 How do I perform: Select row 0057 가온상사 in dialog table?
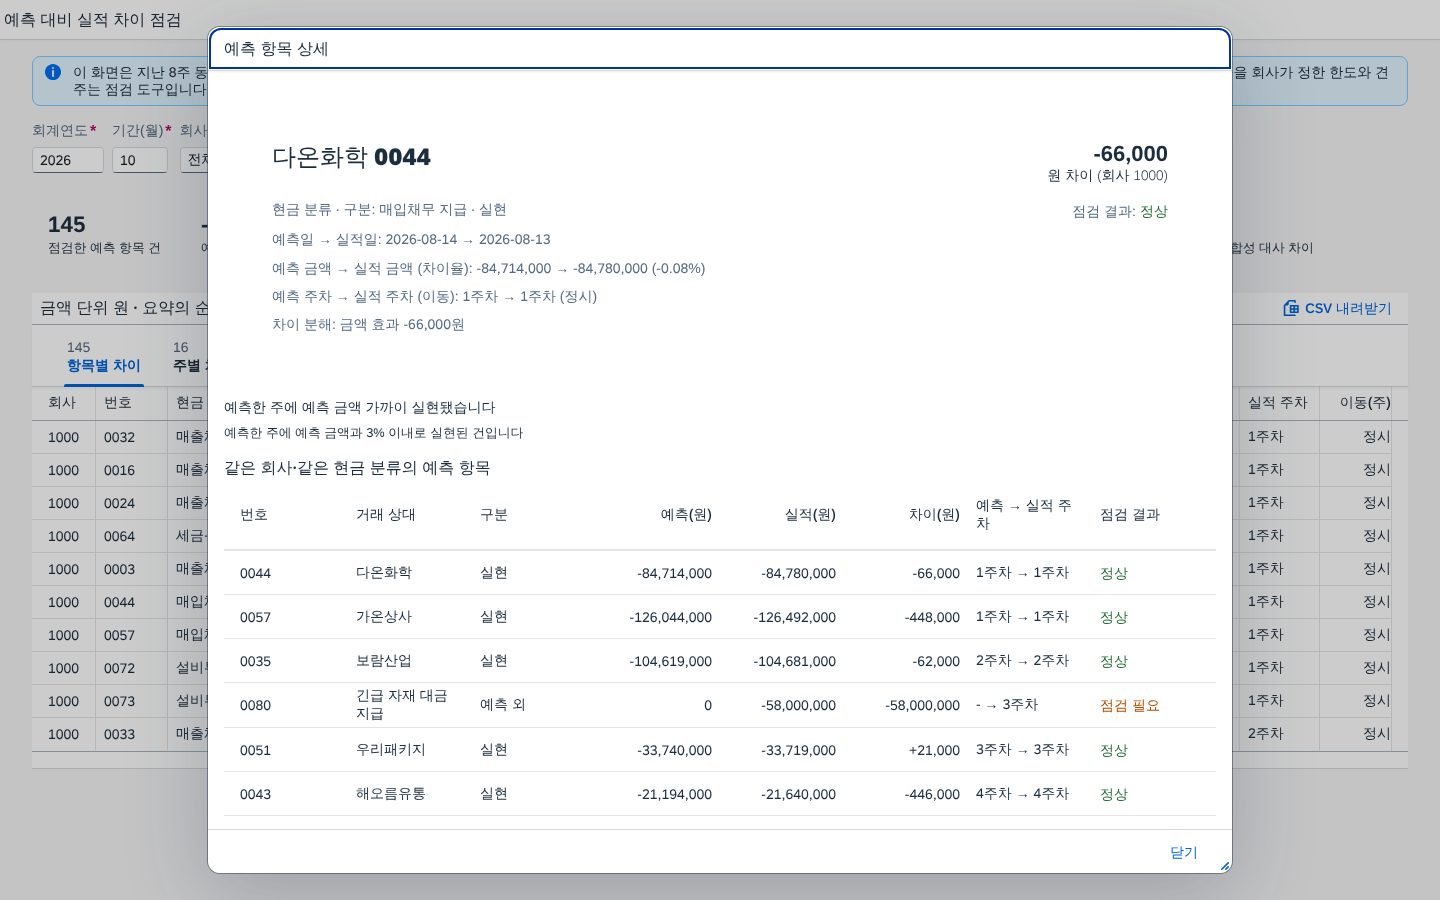[720, 617]
